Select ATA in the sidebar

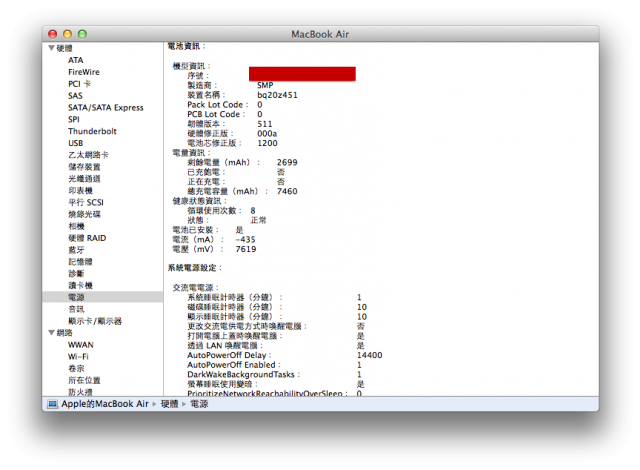tap(76, 60)
